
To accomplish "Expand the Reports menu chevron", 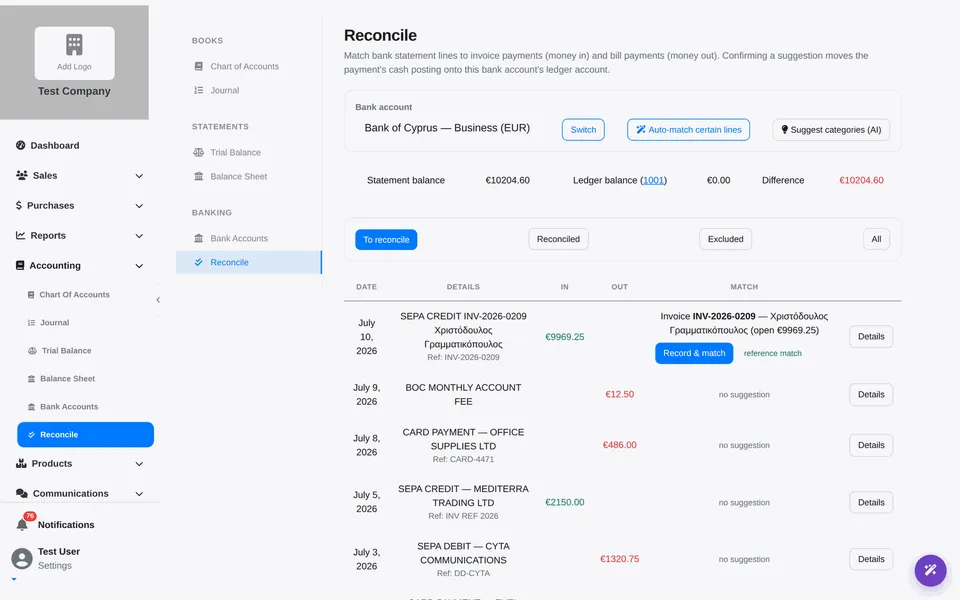I will click(x=139, y=236).
